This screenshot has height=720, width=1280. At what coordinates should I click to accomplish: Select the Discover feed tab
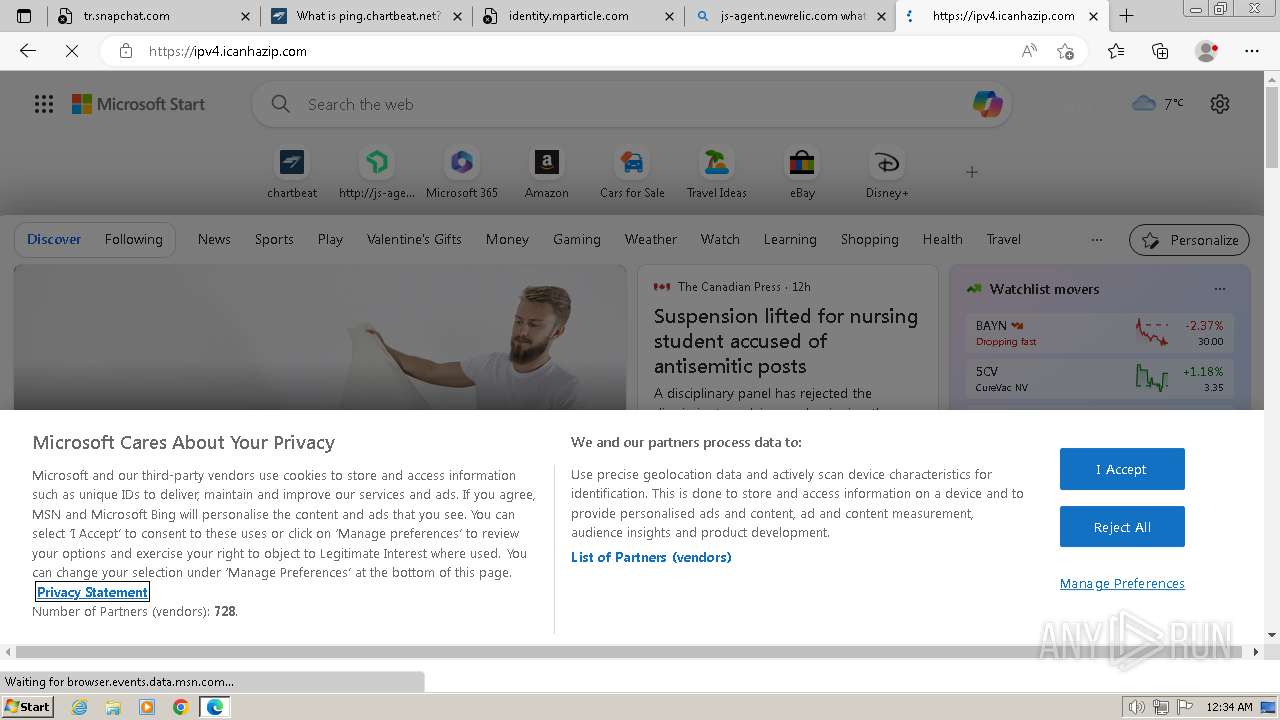(x=54, y=239)
